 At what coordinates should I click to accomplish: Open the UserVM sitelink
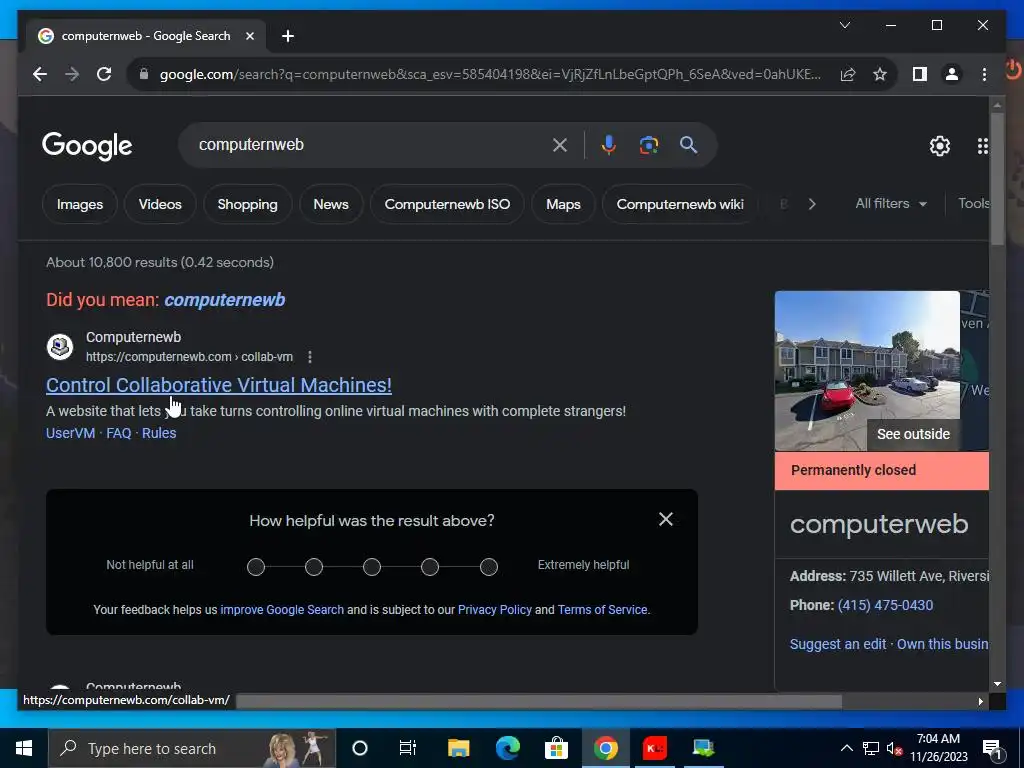71,433
